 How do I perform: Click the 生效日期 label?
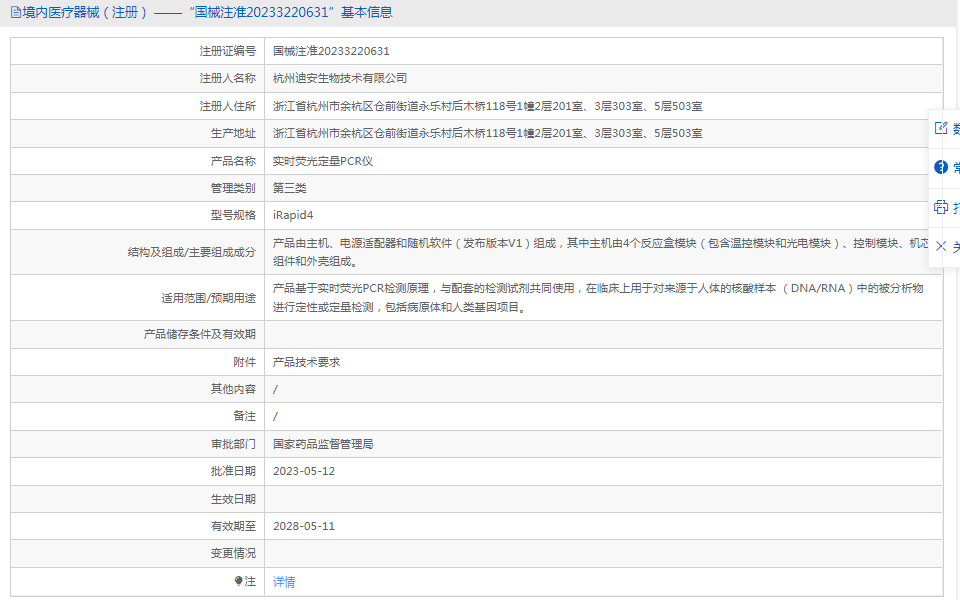(233, 500)
